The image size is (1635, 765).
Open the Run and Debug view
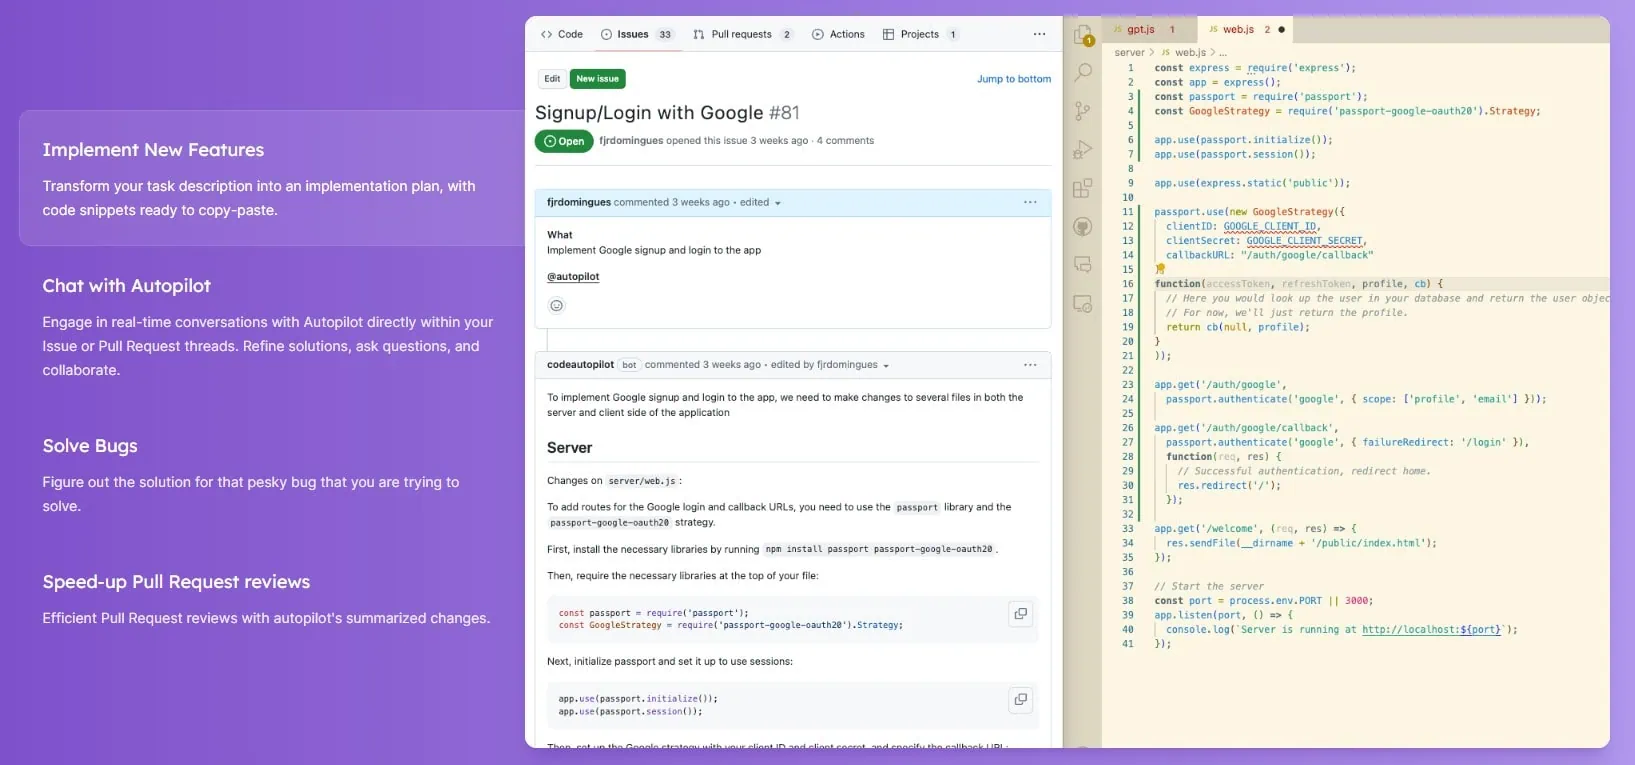point(1083,150)
